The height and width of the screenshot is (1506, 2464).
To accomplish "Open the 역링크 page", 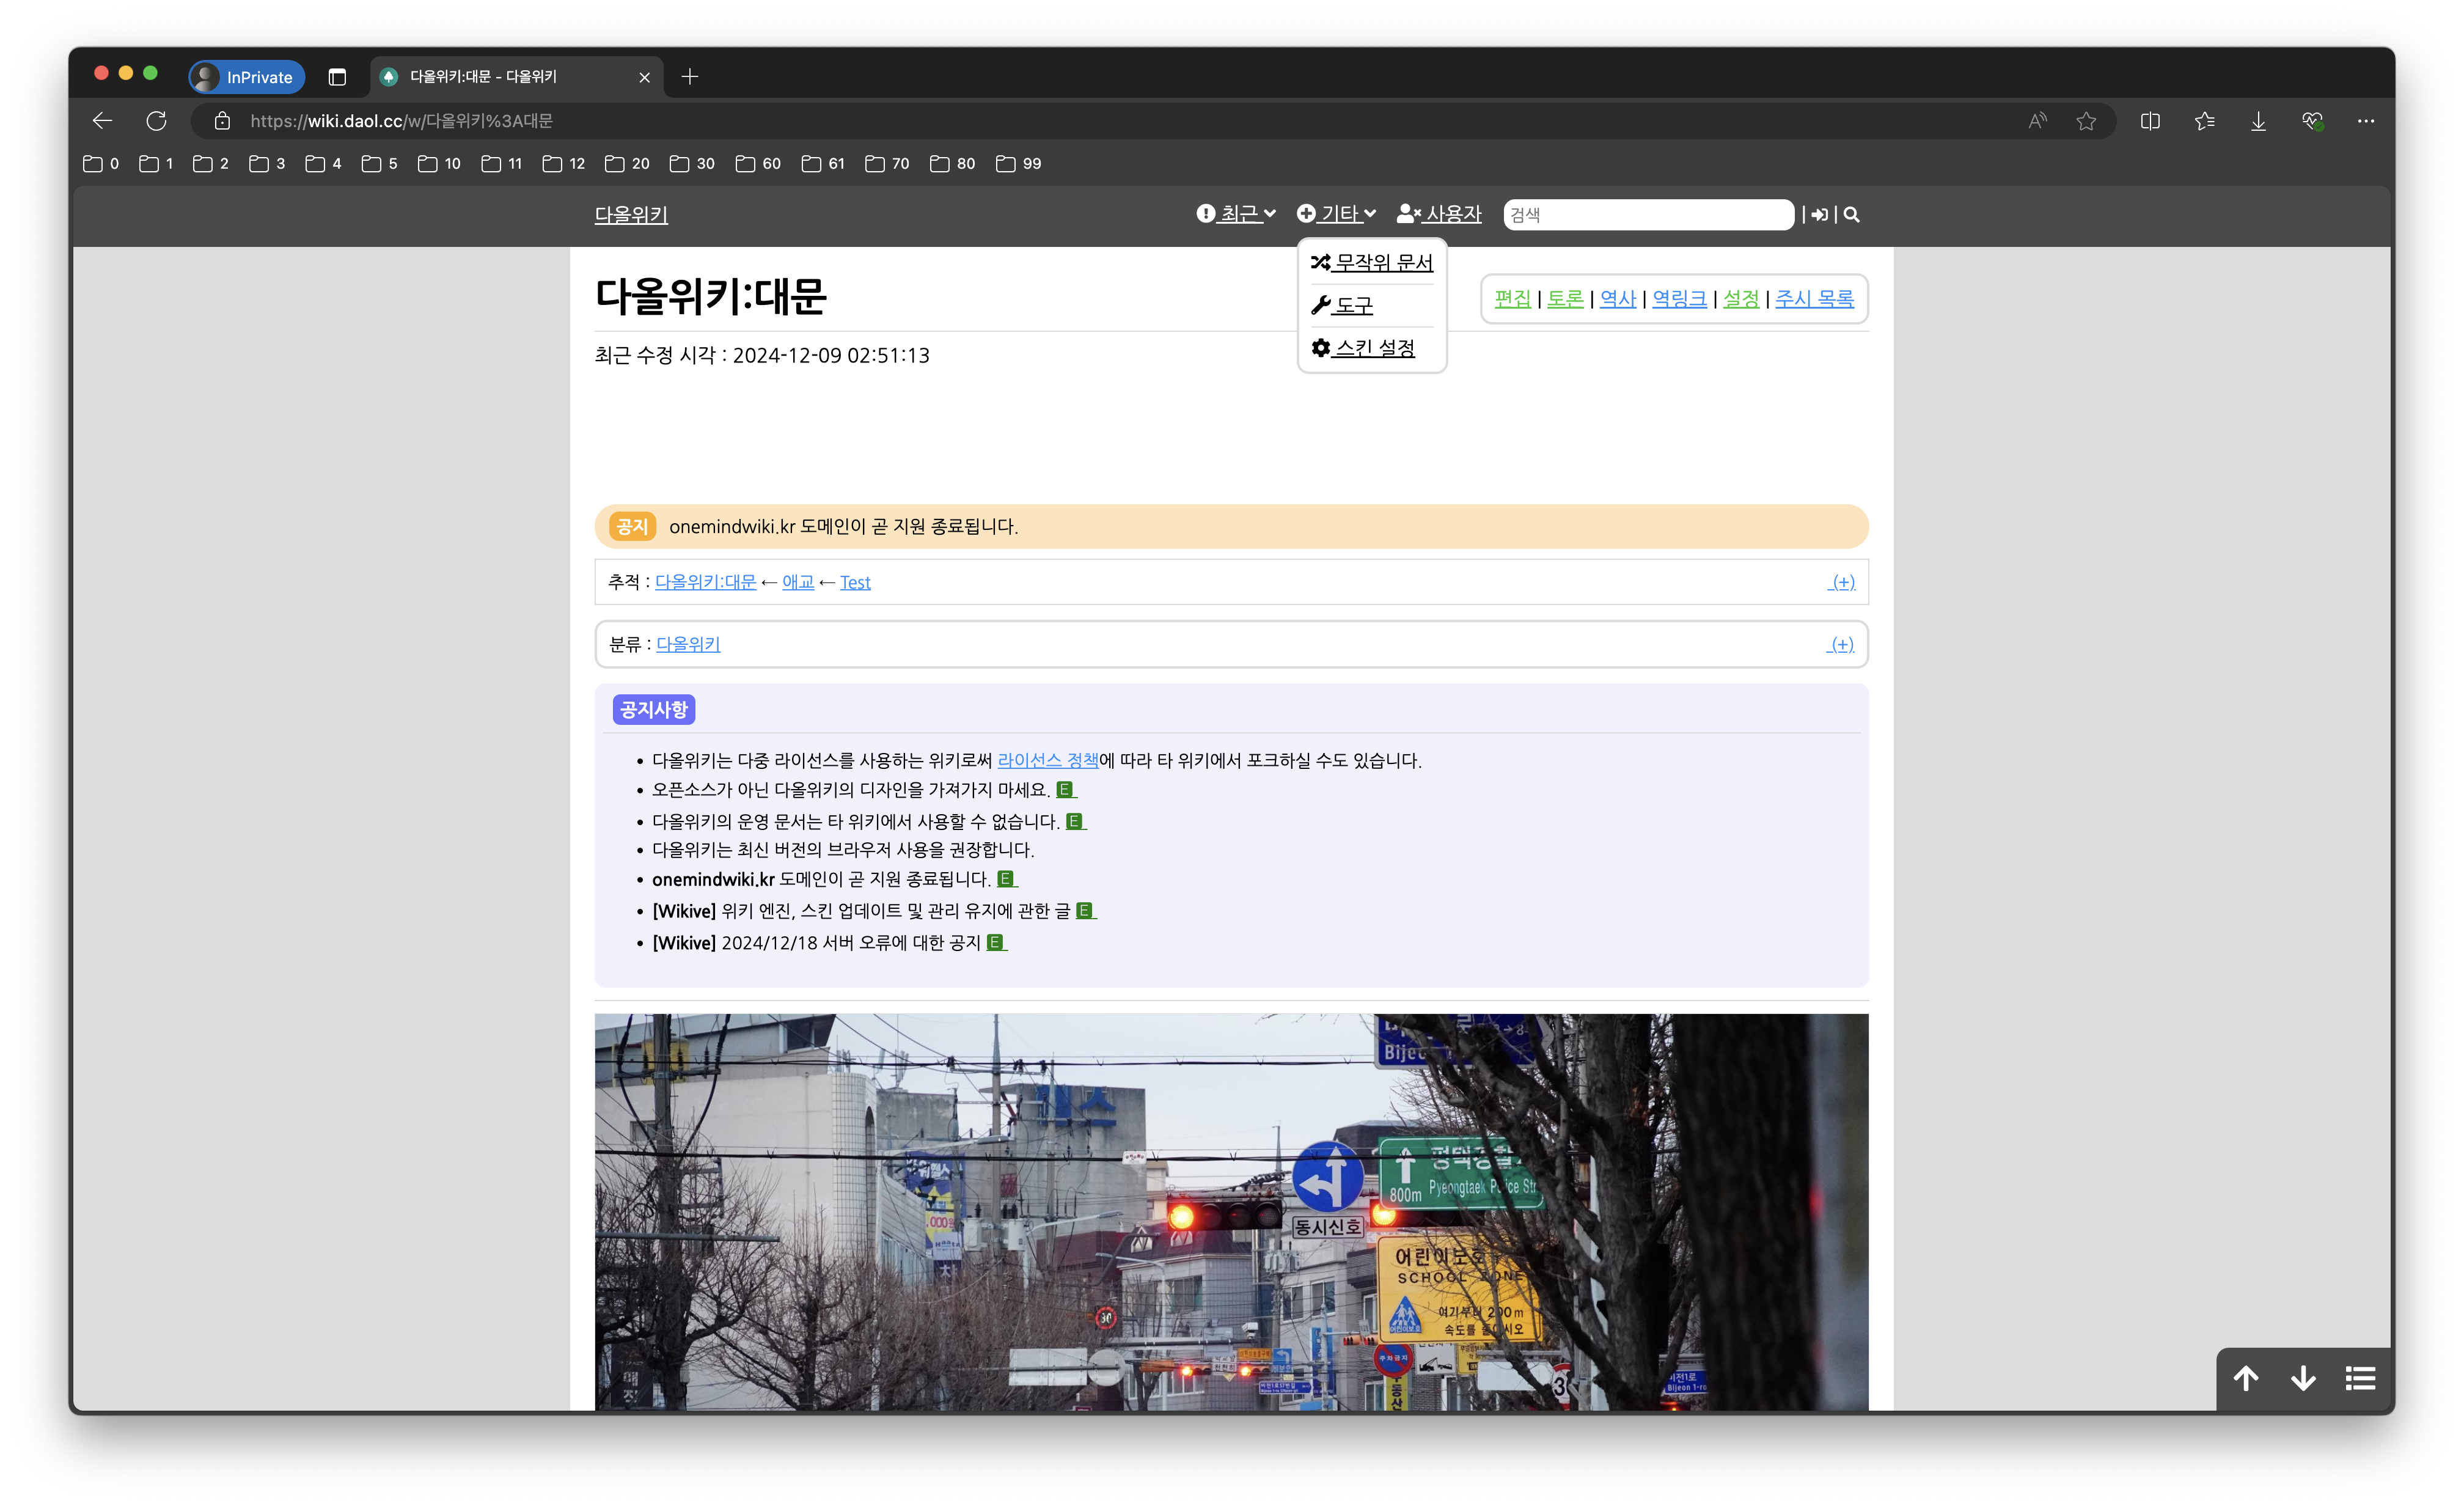I will click(1680, 298).
